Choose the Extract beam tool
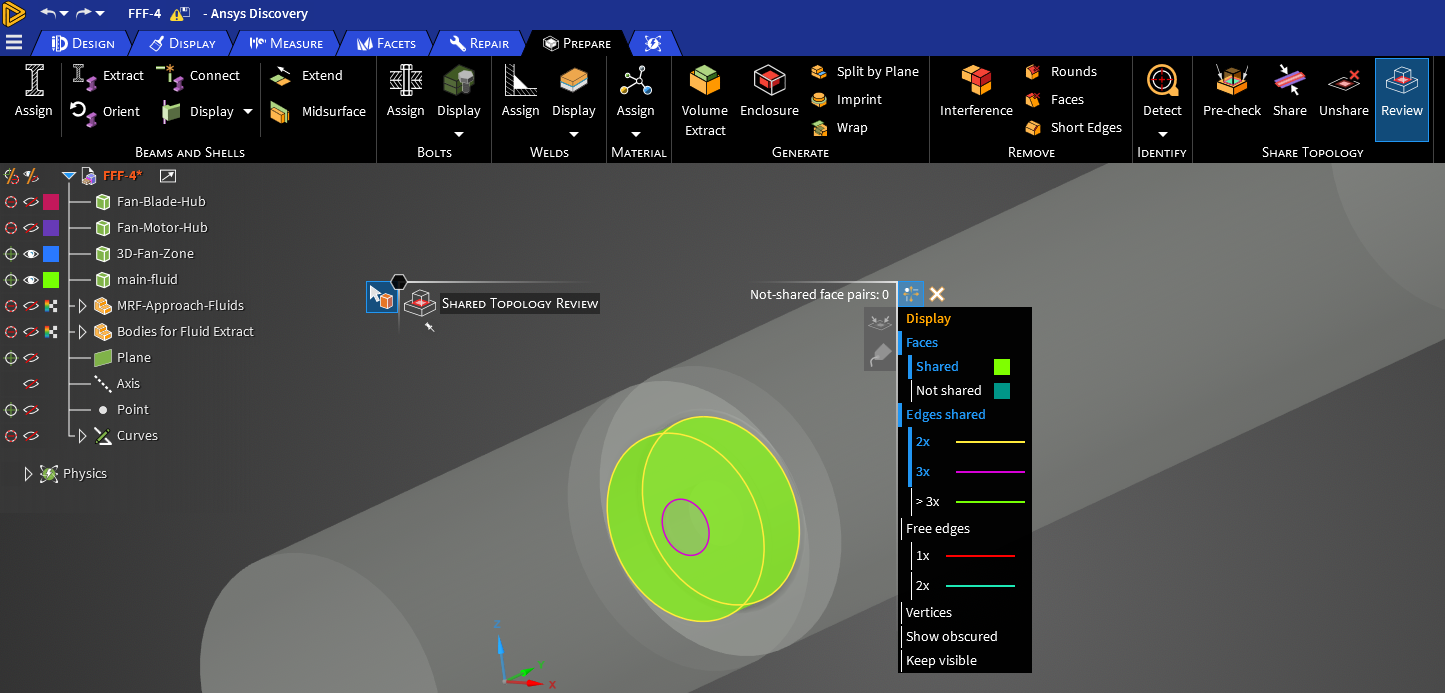Screen dimensions: 1445x693 pyautogui.click(x=108, y=75)
